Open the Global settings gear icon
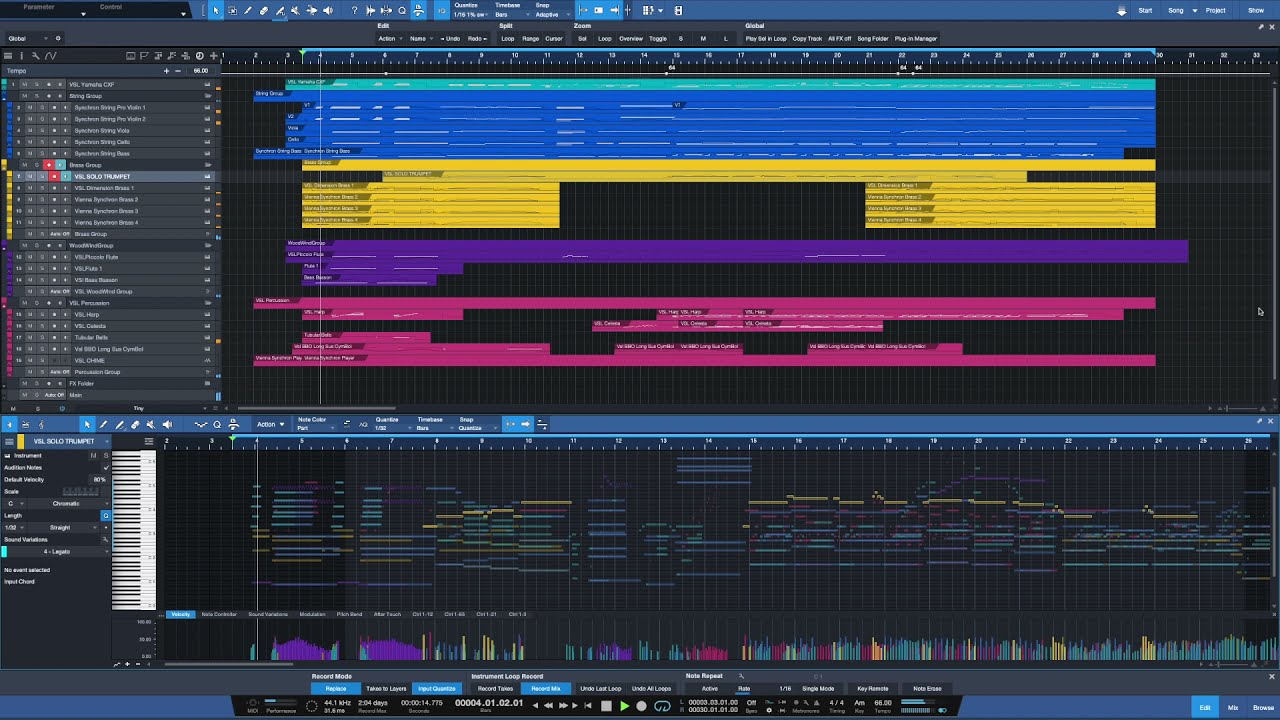The width and height of the screenshot is (1280, 720). click(x=57, y=38)
